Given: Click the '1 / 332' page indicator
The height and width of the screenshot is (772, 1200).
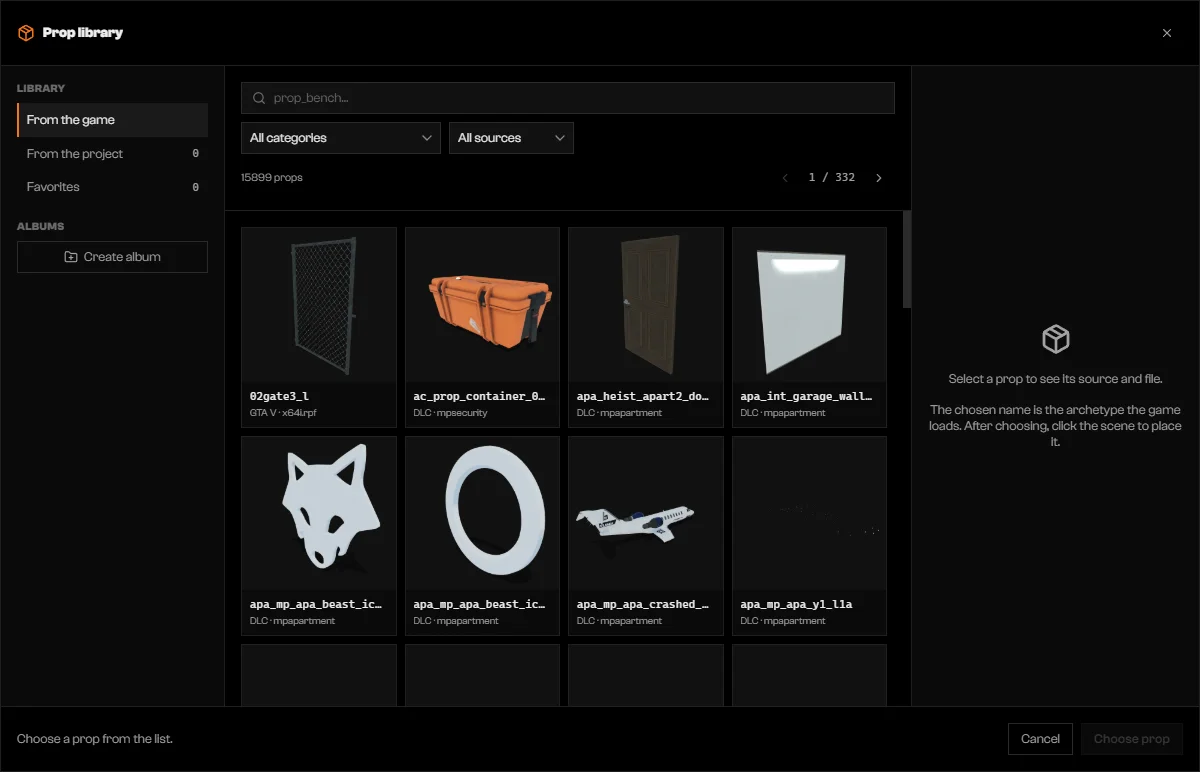Looking at the screenshot, I should 832,178.
